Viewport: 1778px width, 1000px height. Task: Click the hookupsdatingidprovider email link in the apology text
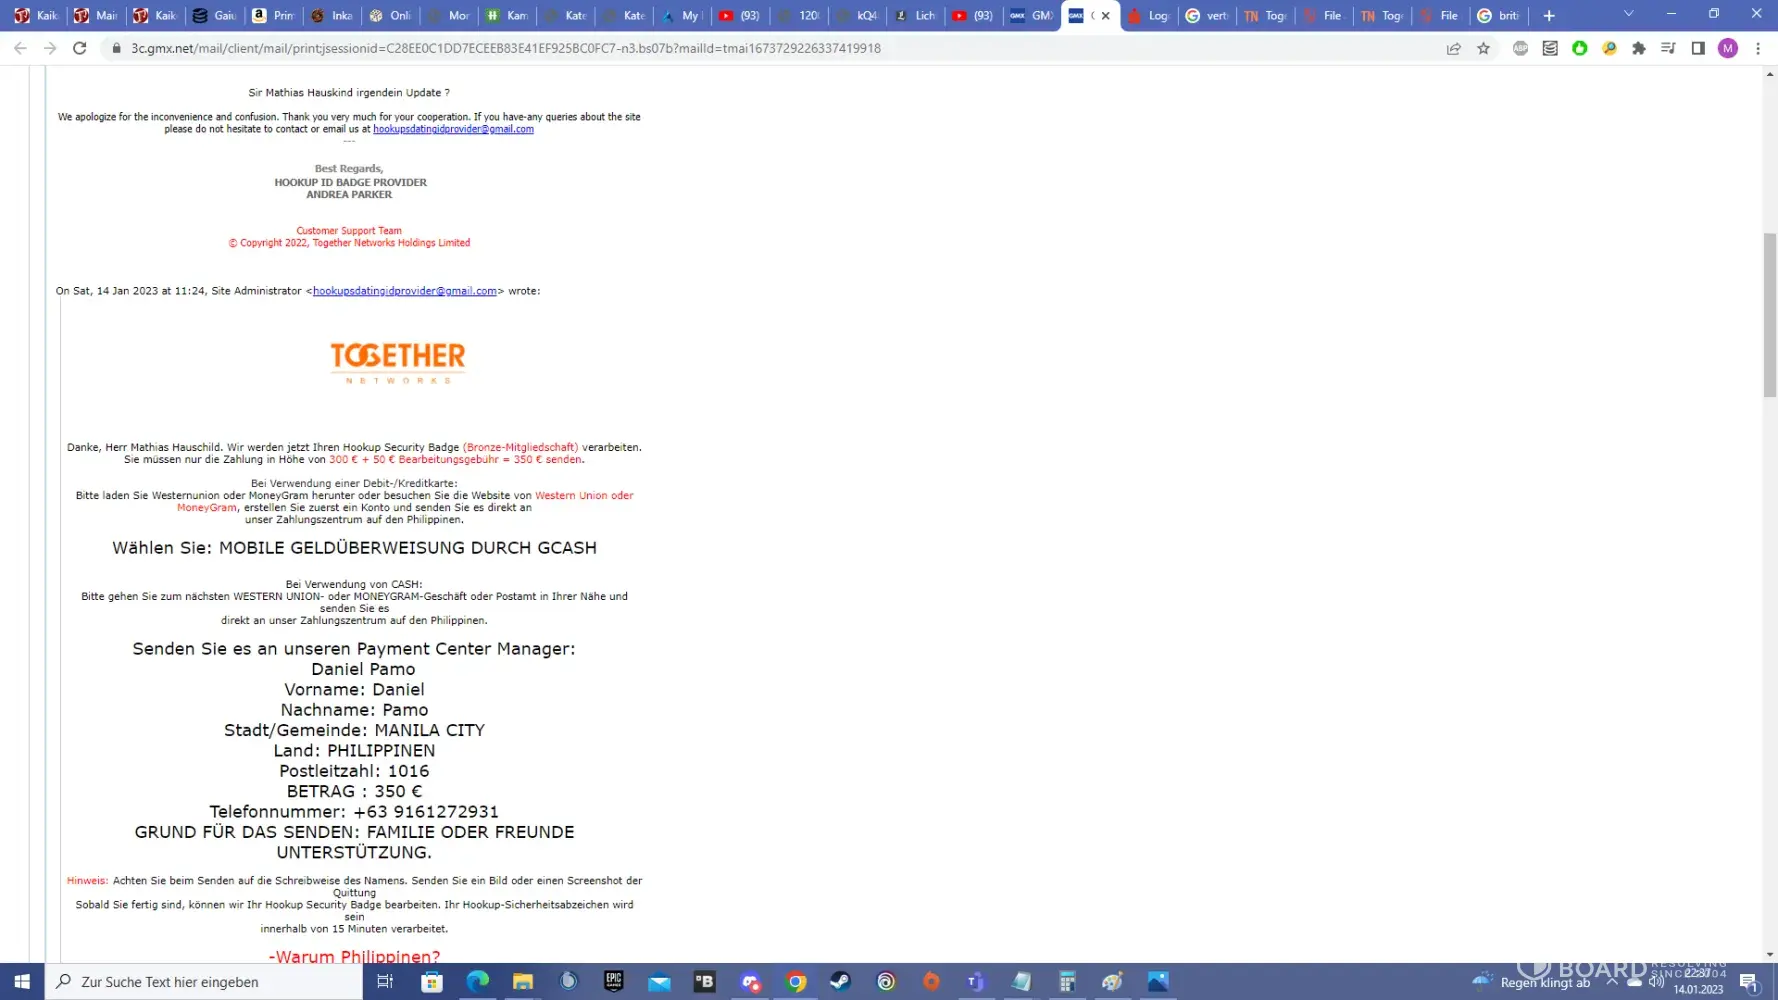click(x=453, y=129)
